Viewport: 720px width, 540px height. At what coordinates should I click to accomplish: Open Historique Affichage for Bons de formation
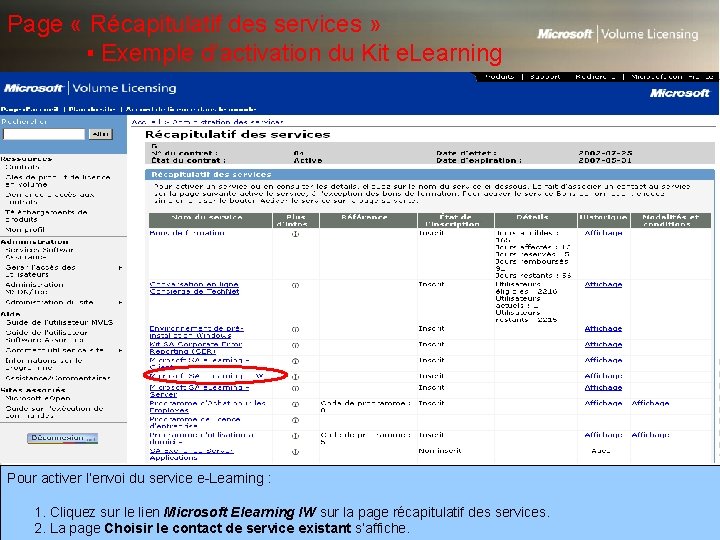[x=603, y=233]
